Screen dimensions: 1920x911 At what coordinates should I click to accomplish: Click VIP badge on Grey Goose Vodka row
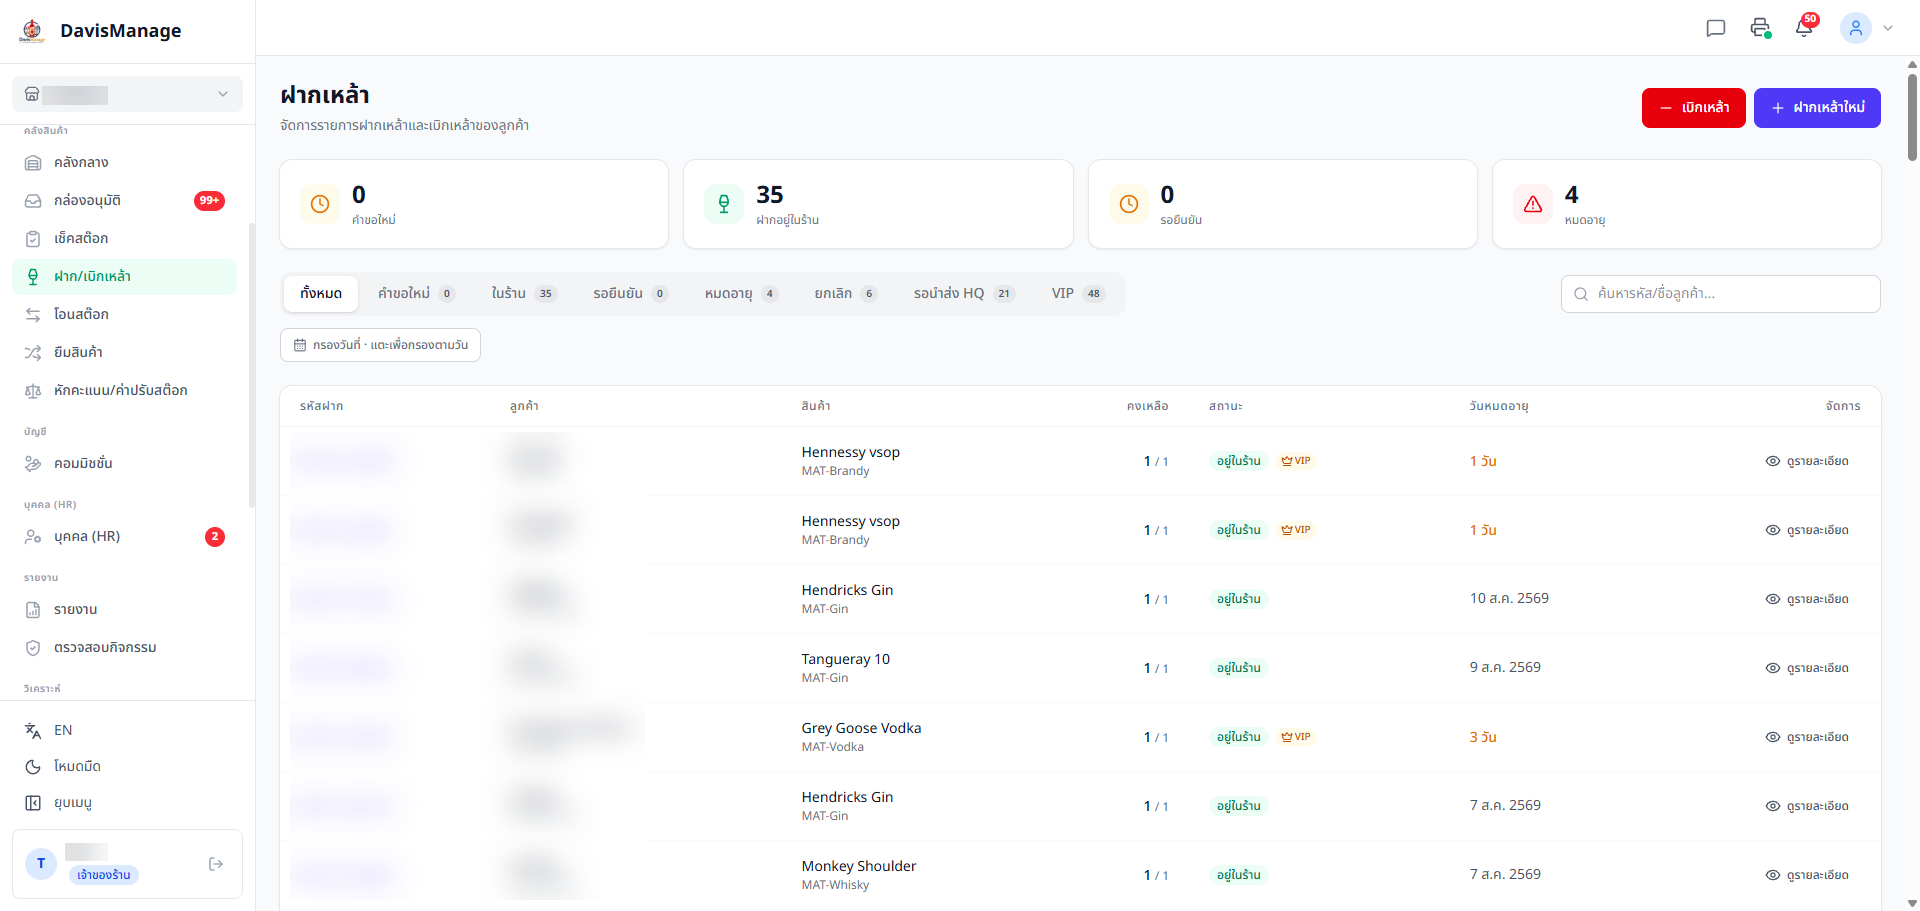tap(1296, 737)
